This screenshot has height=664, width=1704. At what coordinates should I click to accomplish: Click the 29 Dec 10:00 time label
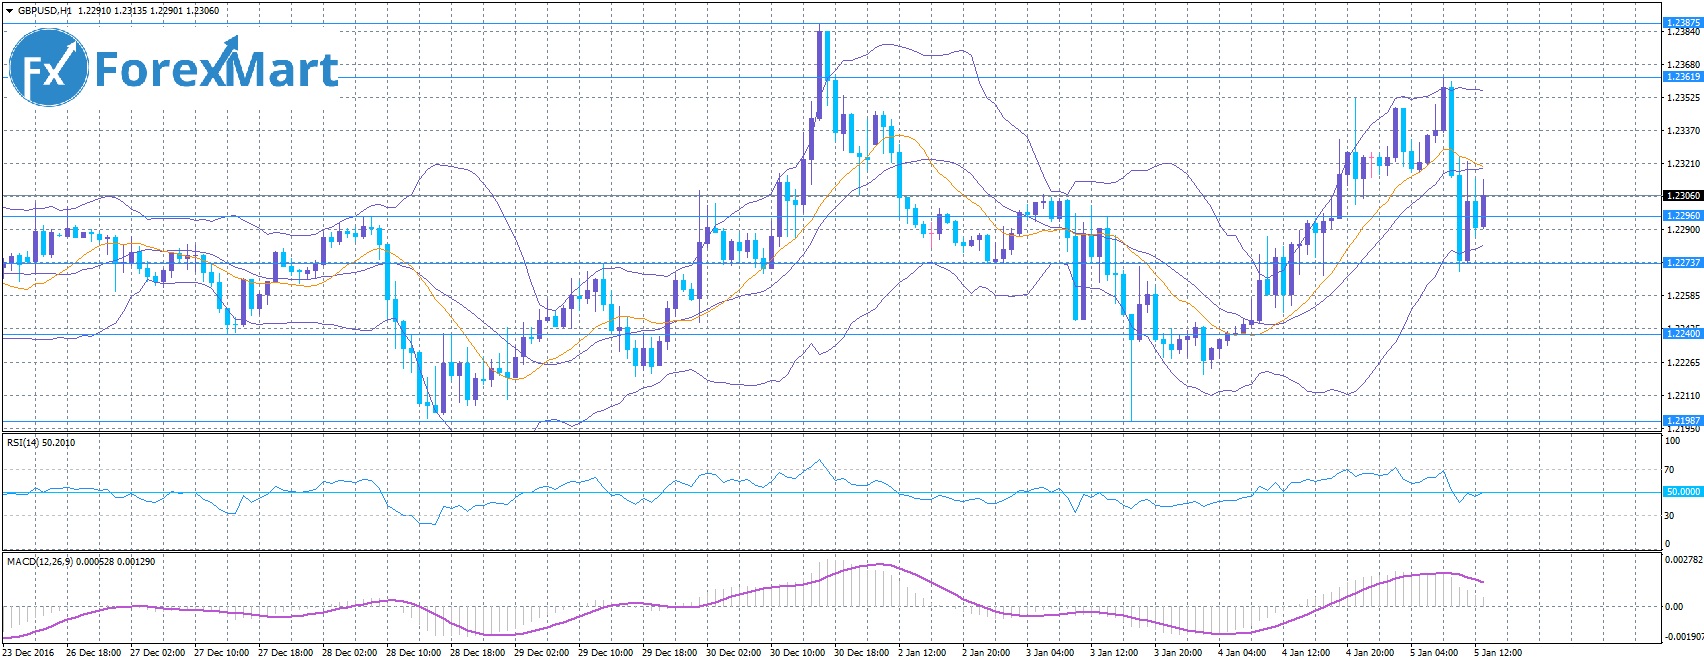click(x=605, y=653)
